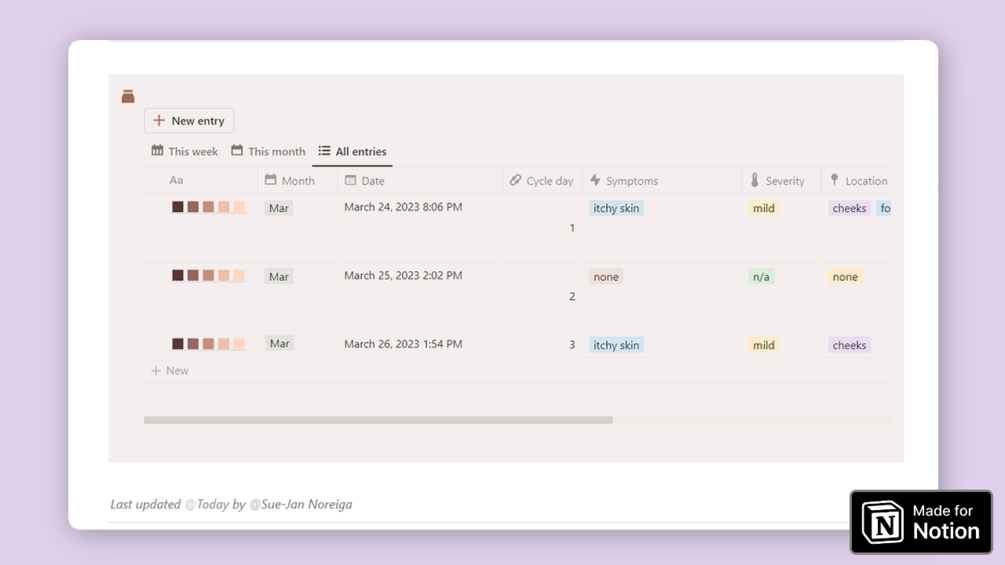
Task: Click Mar tag in March 24 row
Action: point(279,208)
